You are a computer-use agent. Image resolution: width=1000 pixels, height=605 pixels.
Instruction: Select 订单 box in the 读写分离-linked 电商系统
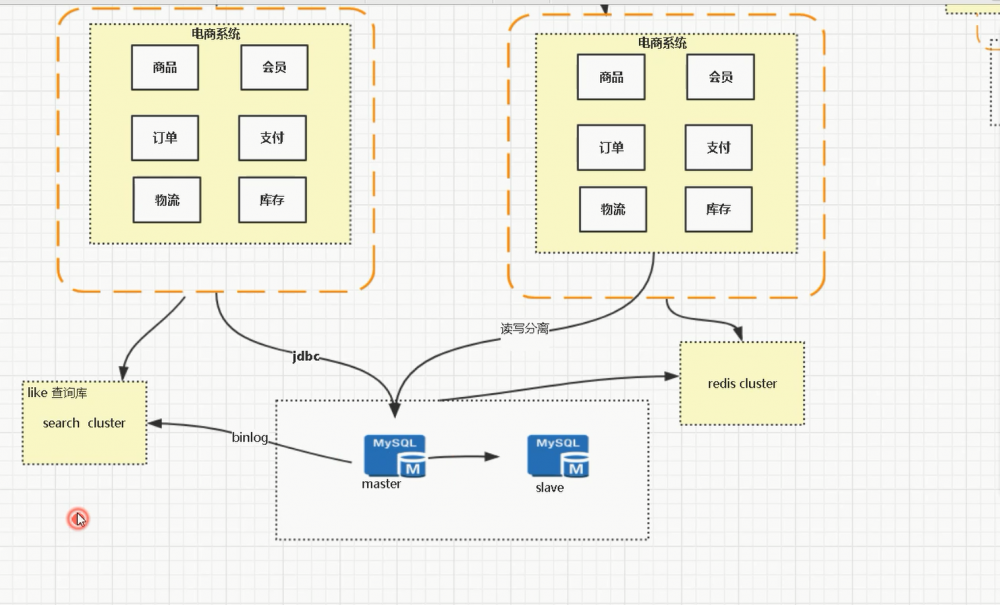611,148
